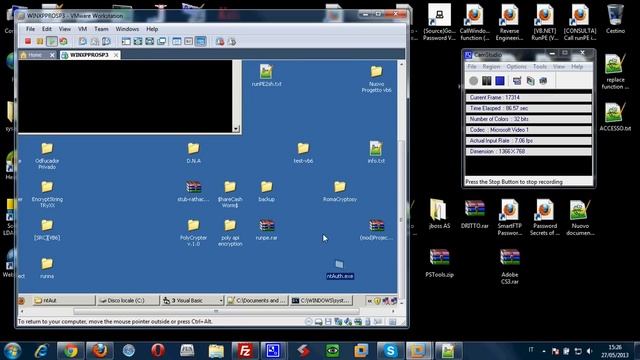Viewport: 640px width, 360px height.
Task: Select the RomaCryptosv folder
Action: (340, 191)
